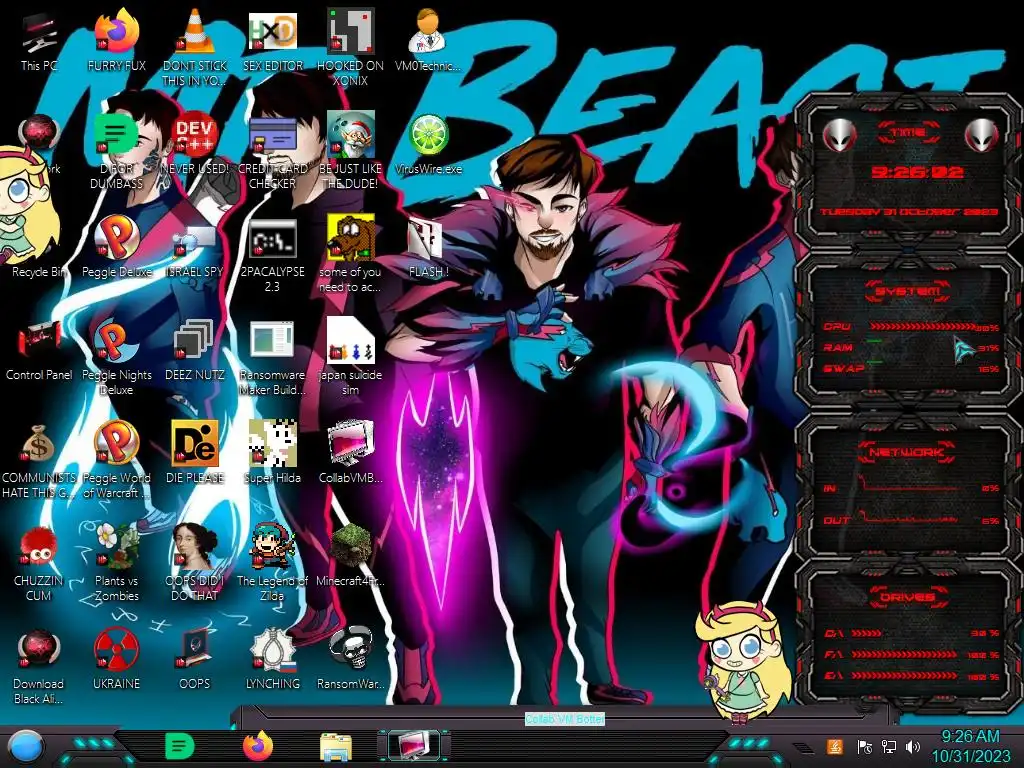1024x768 pixels.
Task: Open the taskbar clock showing 9:26 AM
Action: [x=970, y=746]
